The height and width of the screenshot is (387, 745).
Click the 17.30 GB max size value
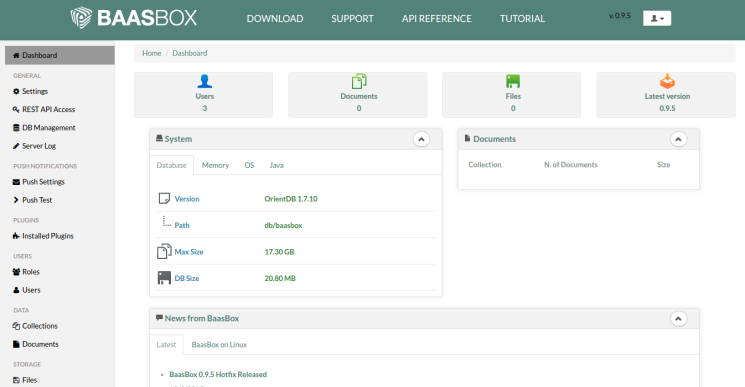279,252
